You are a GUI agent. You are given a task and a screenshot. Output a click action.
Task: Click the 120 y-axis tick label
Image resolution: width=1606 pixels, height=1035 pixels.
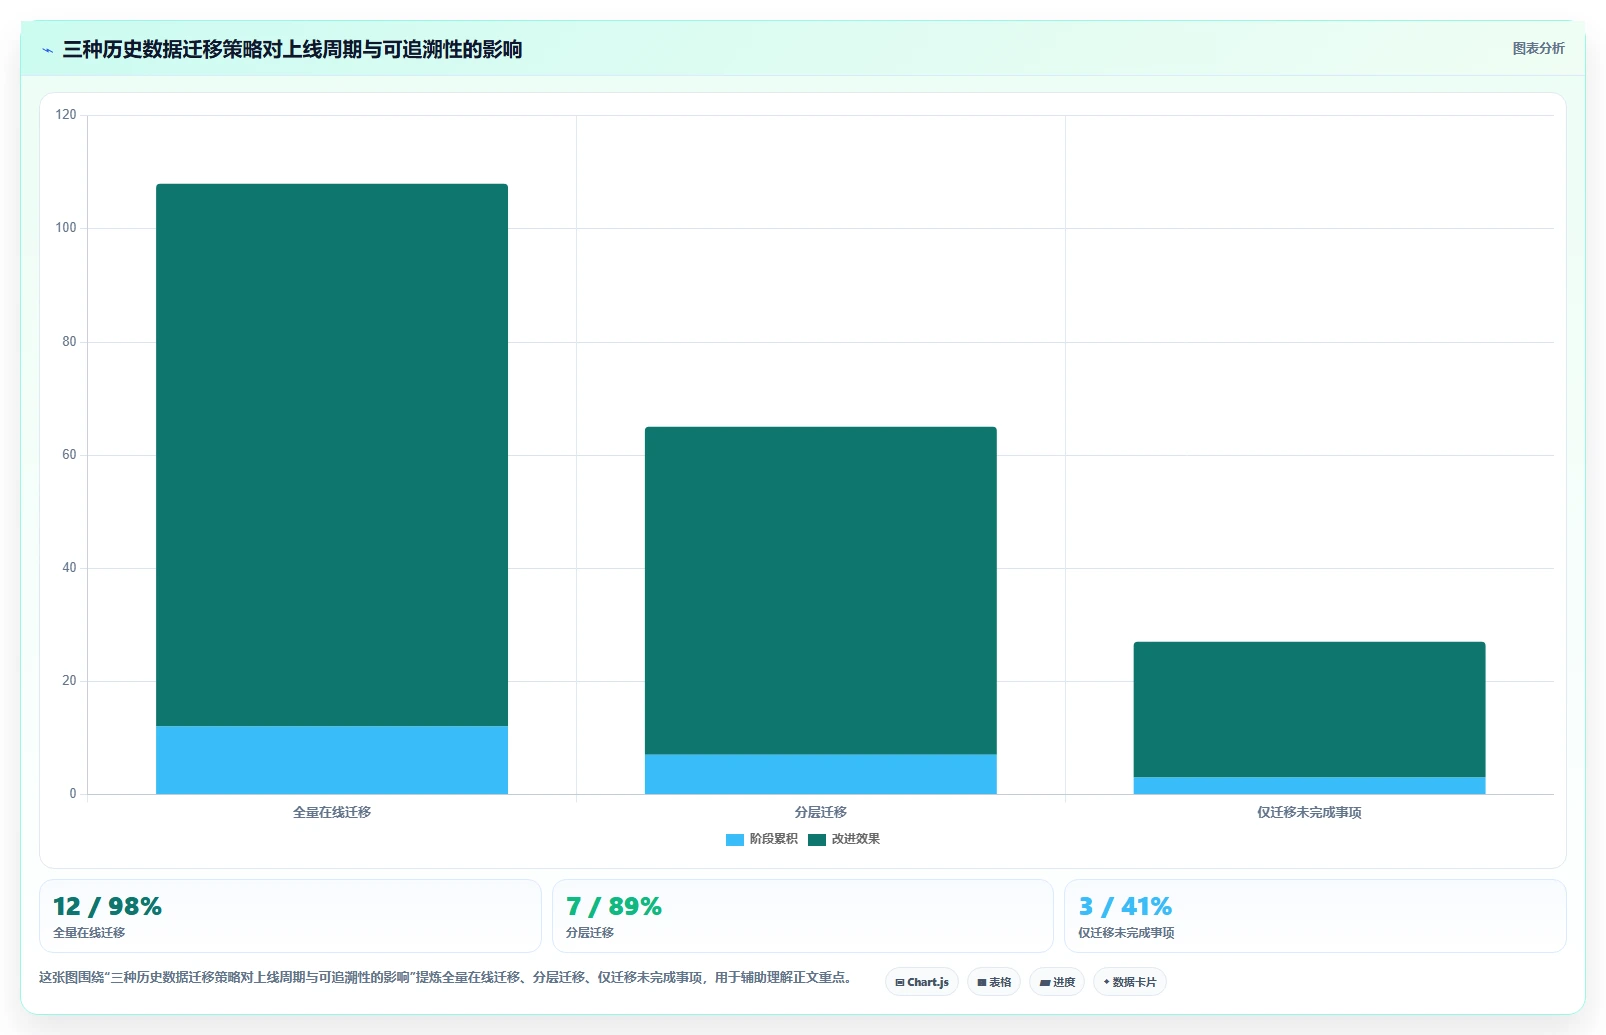[x=66, y=115]
